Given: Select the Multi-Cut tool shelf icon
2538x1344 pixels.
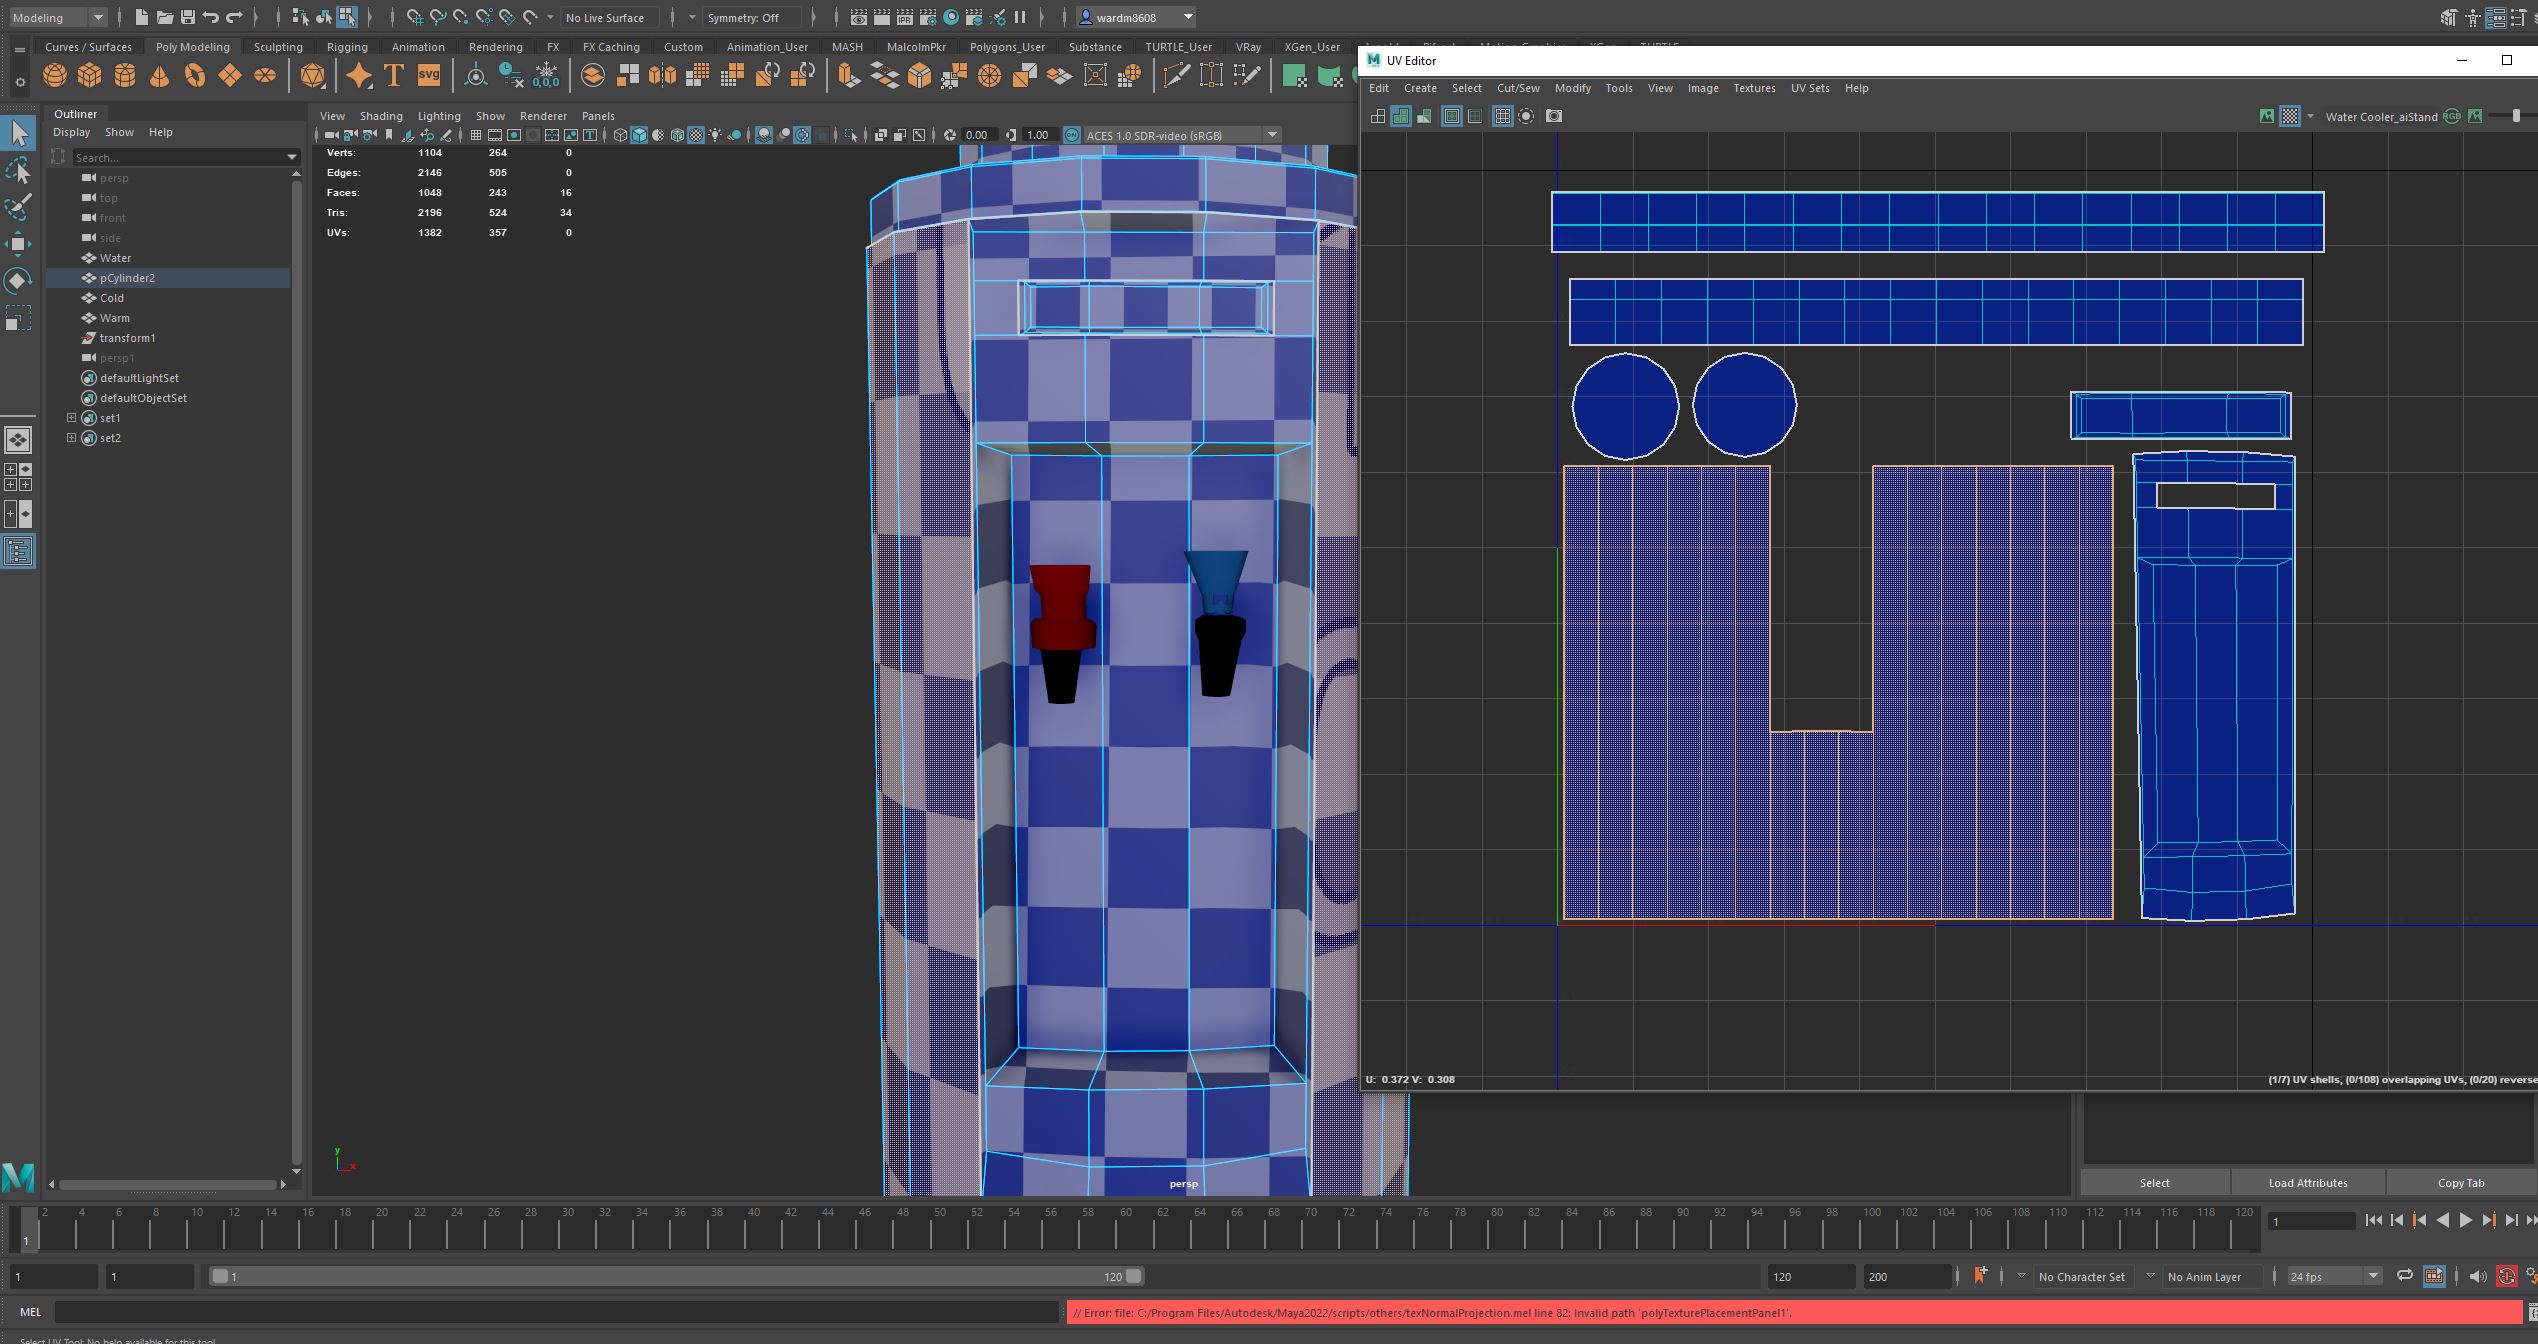Looking at the screenshot, I should pos(1176,76).
